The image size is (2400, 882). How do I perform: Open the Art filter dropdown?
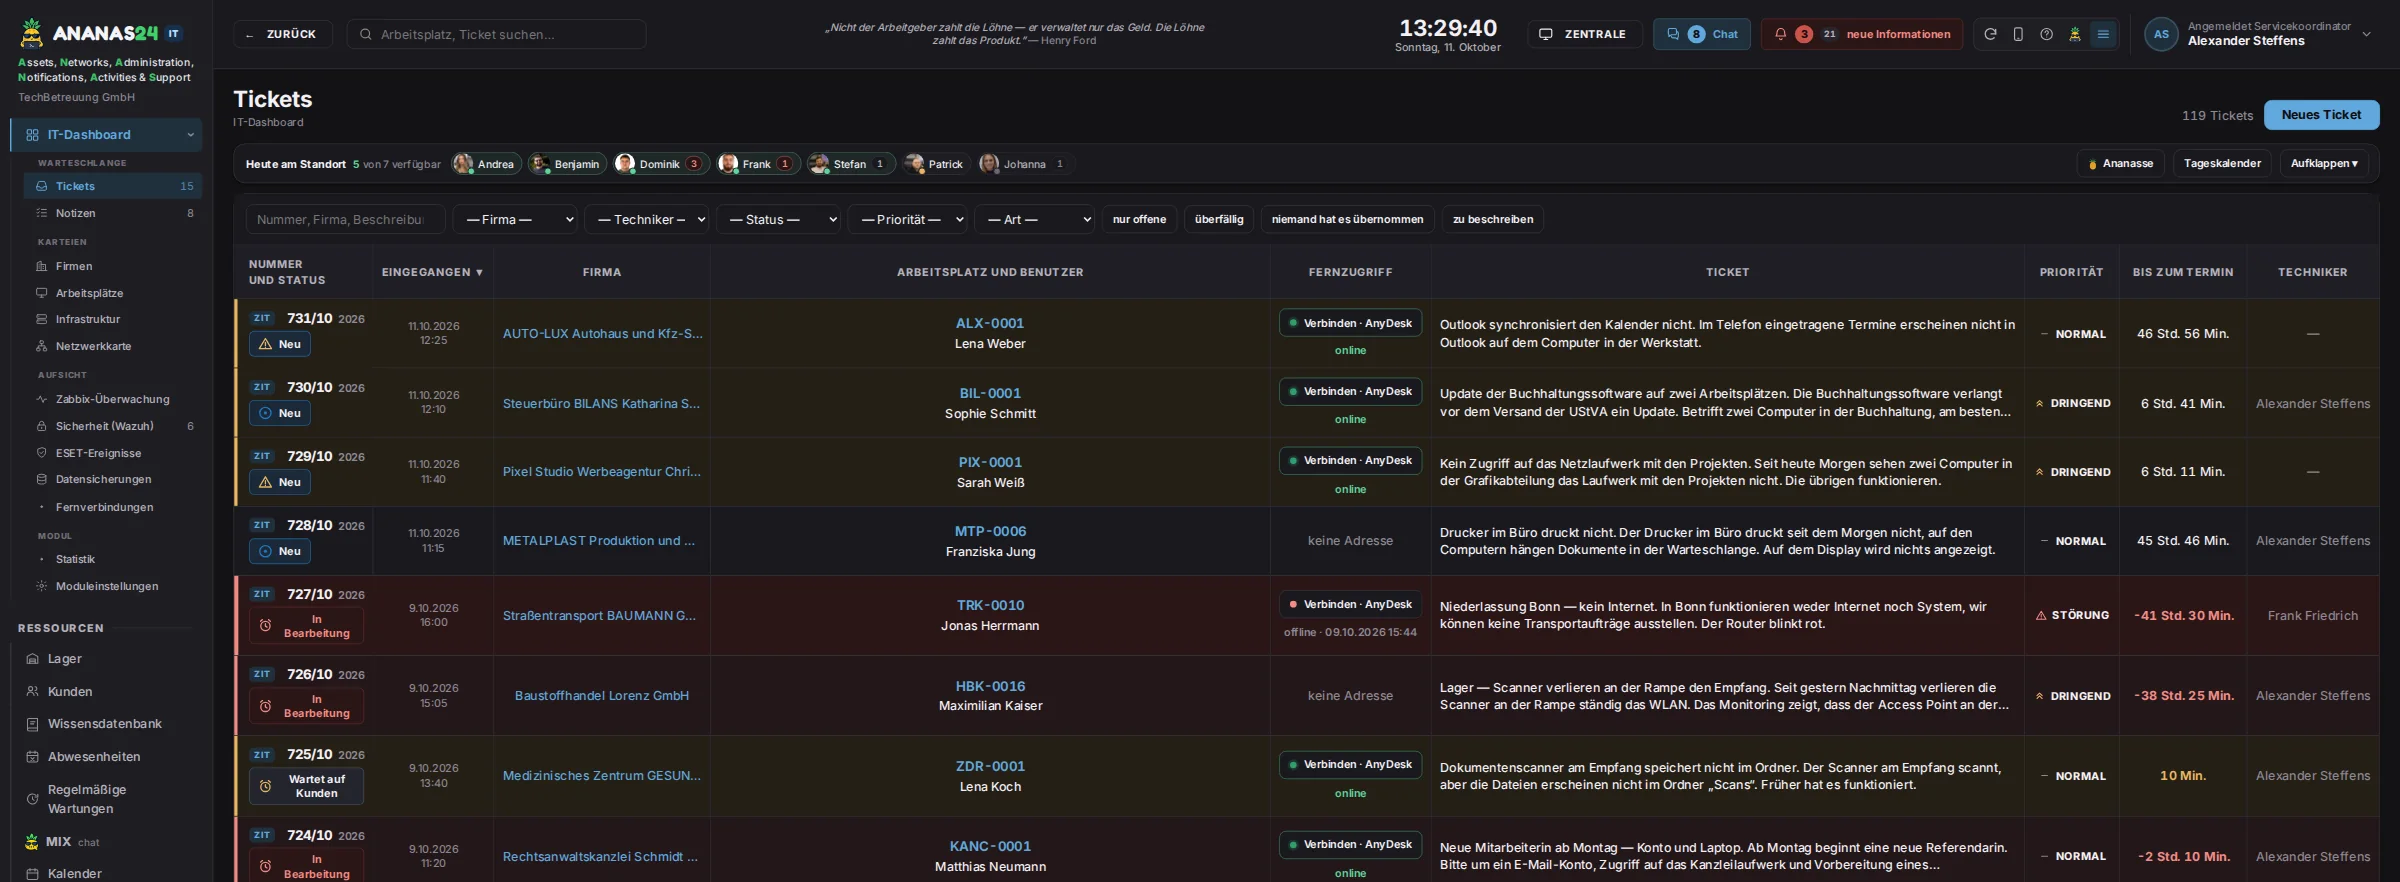[1035, 219]
